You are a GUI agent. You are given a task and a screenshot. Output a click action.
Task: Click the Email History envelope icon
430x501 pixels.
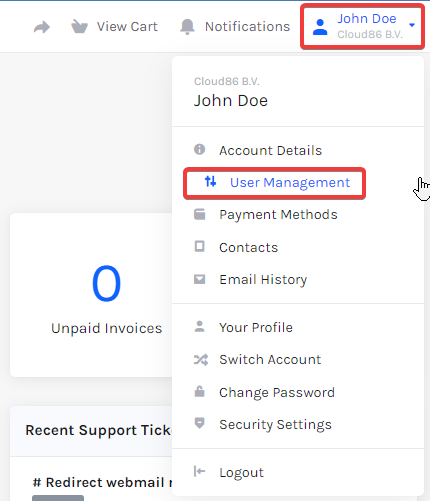[200, 279]
